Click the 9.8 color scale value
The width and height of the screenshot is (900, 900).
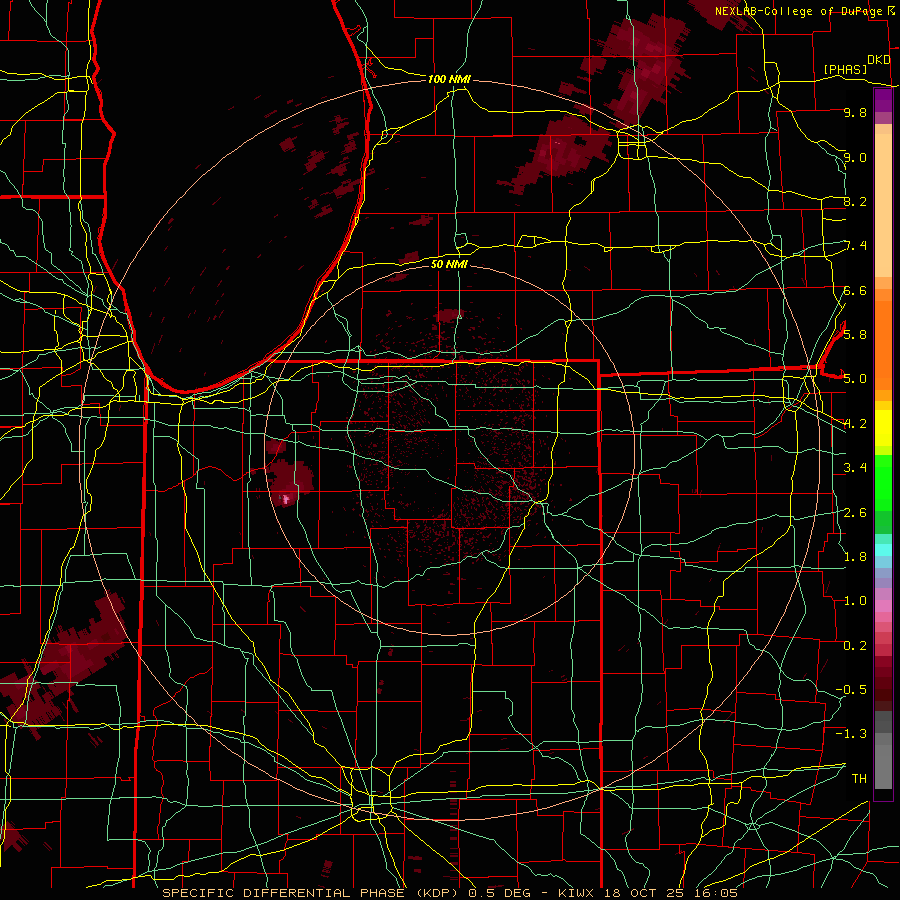(x=855, y=112)
